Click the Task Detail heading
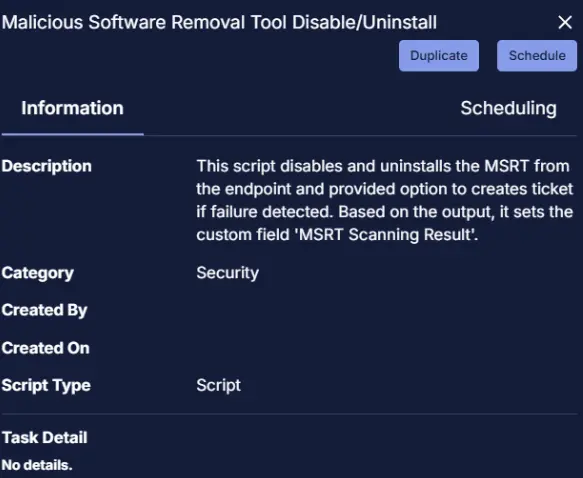Screen dimensions: 583x478 (45, 437)
